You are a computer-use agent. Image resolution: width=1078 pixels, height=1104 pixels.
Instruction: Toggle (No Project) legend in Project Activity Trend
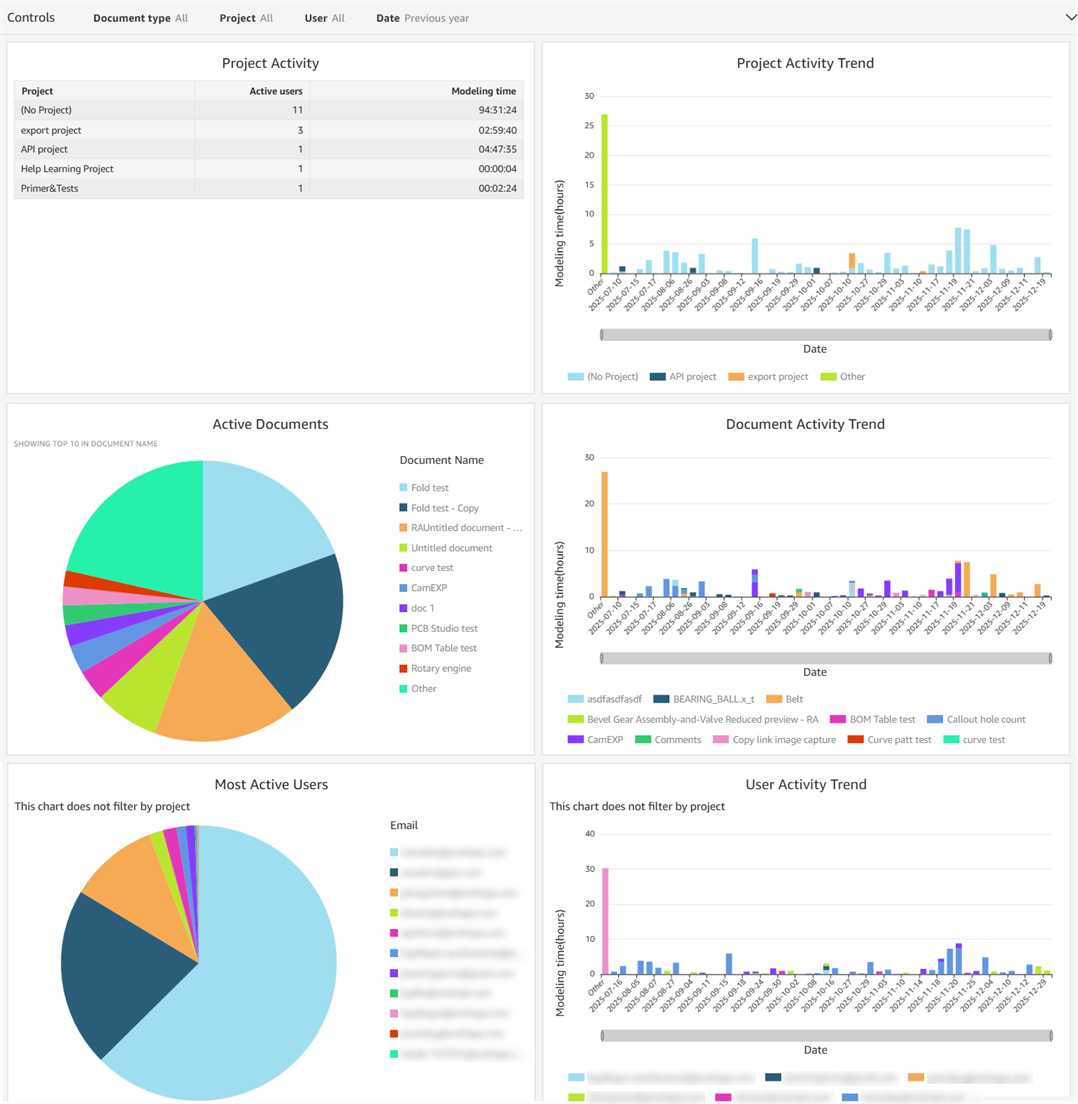pos(603,377)
